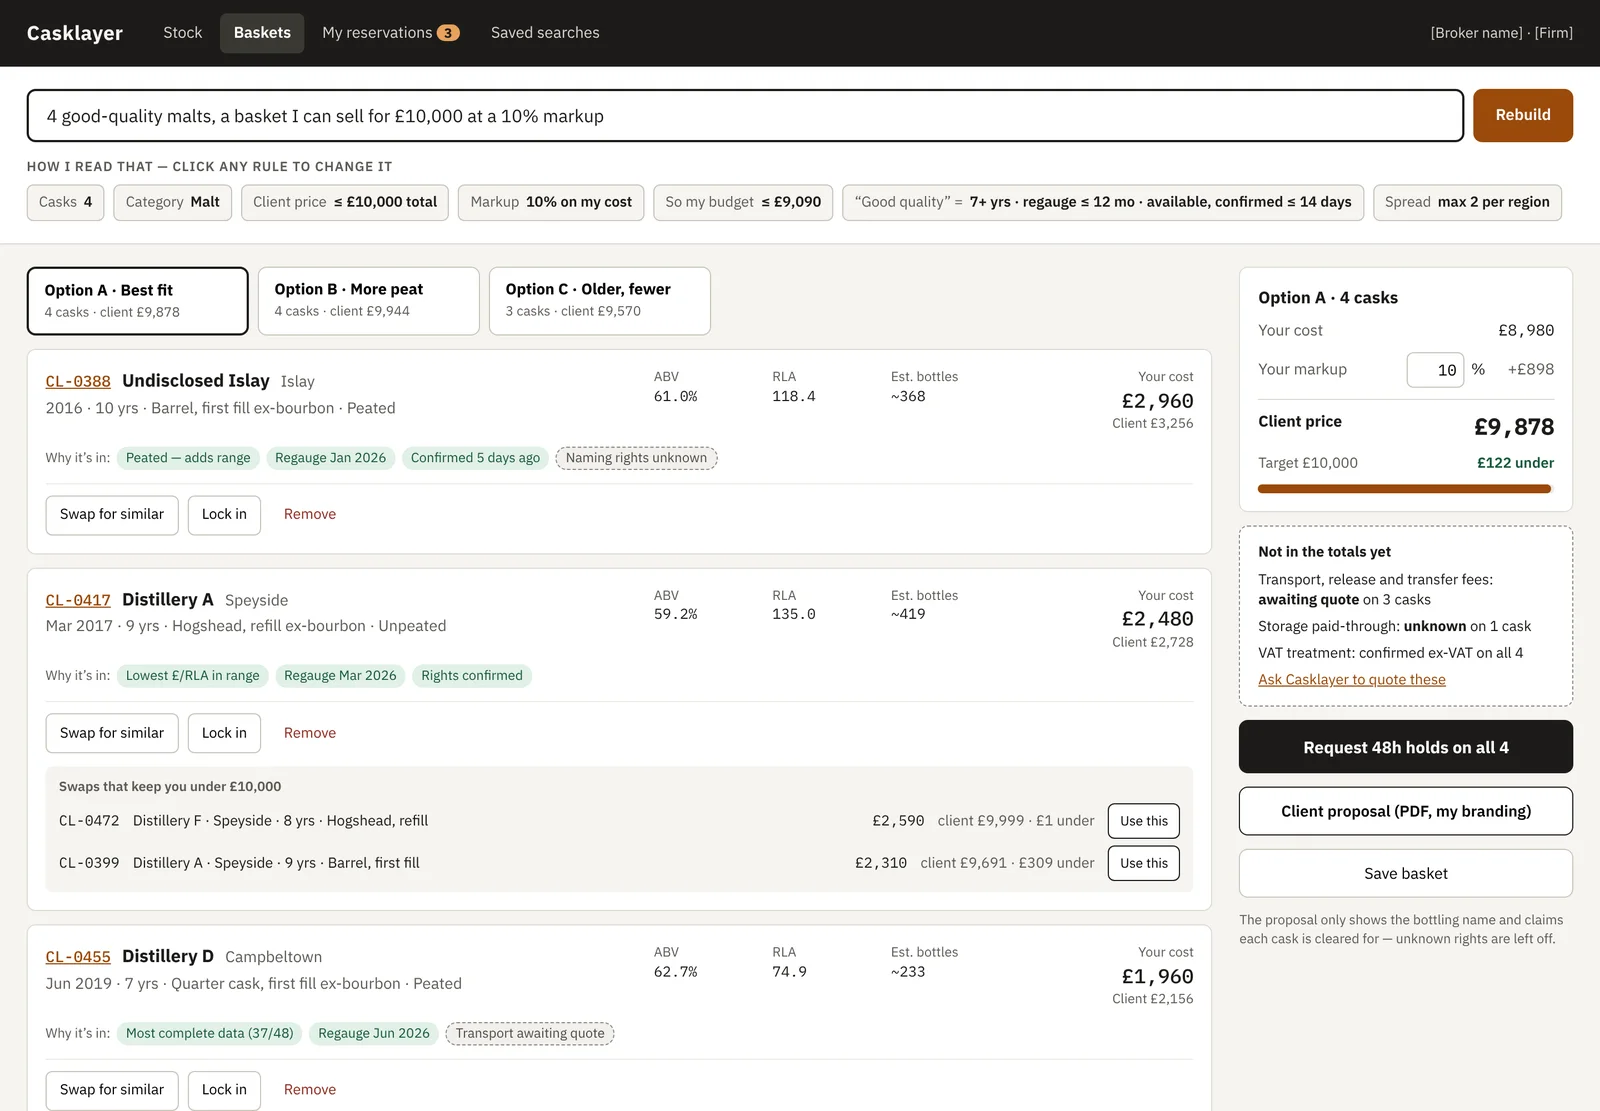Remove the Distillery D cask
Screen dimensions: 1600x1111
[310, 1090]
